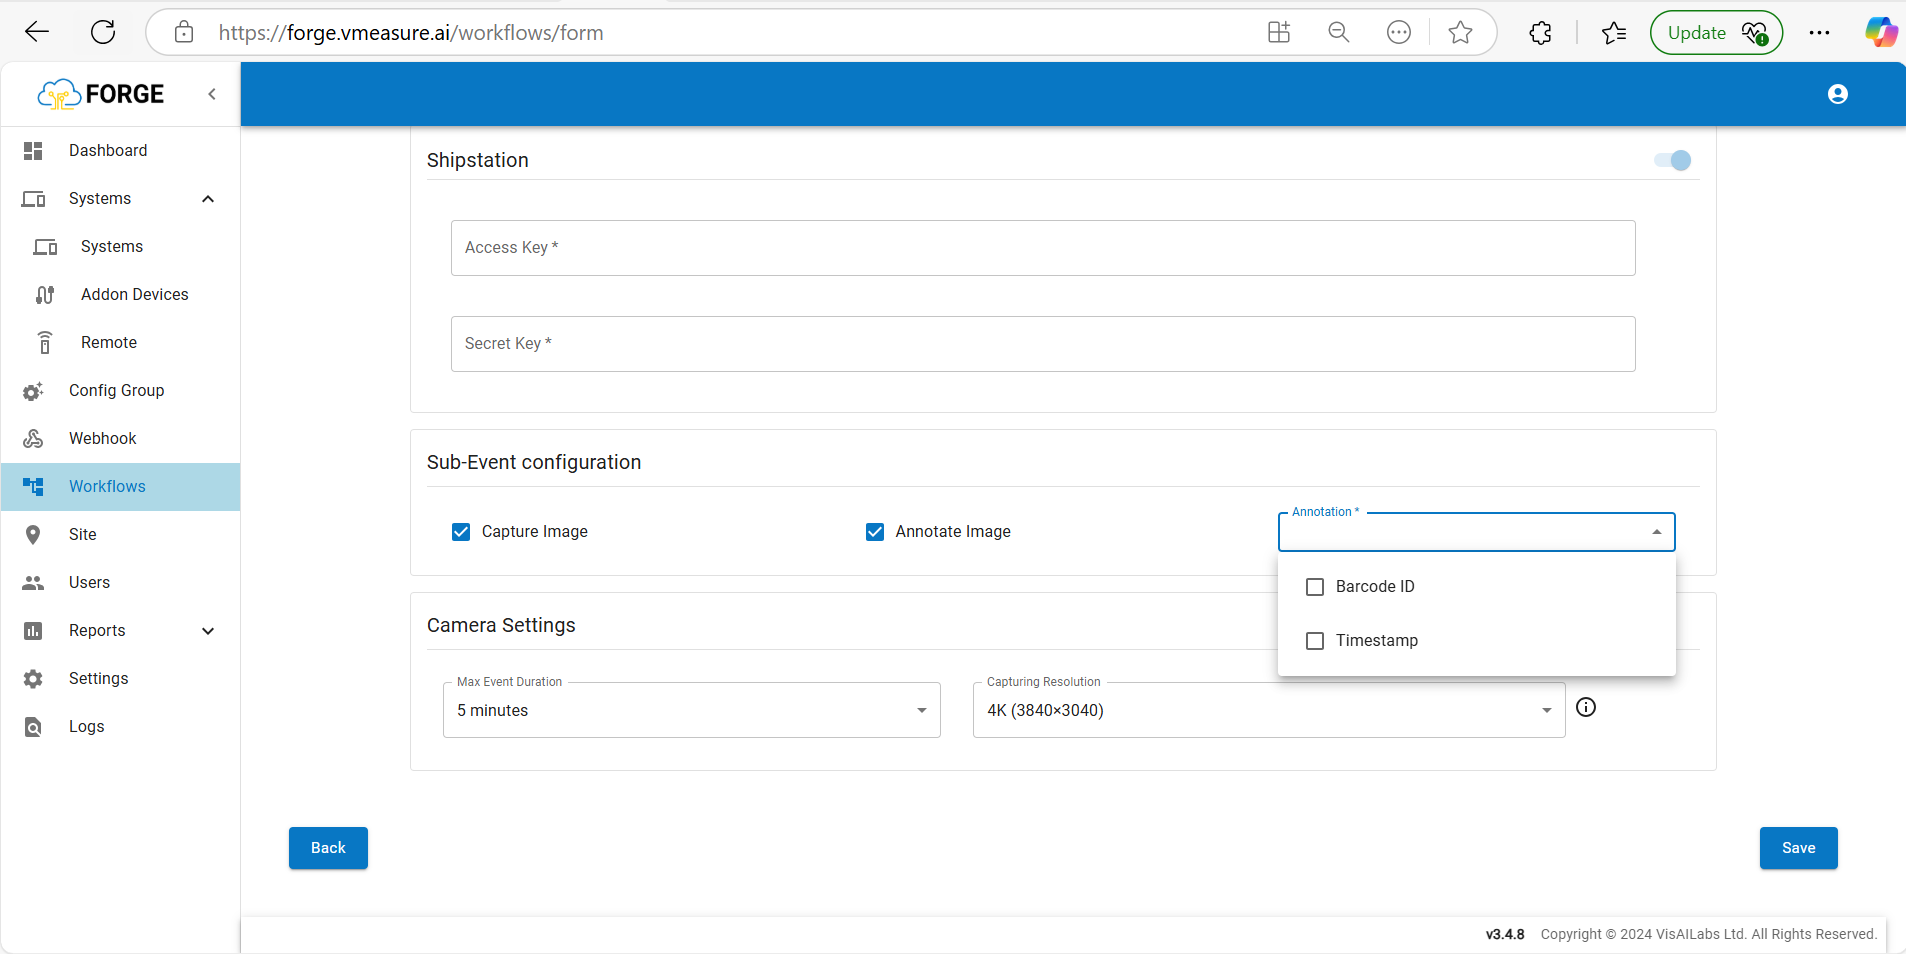
Task: Click the Save button
Action: coord(1798,848)
